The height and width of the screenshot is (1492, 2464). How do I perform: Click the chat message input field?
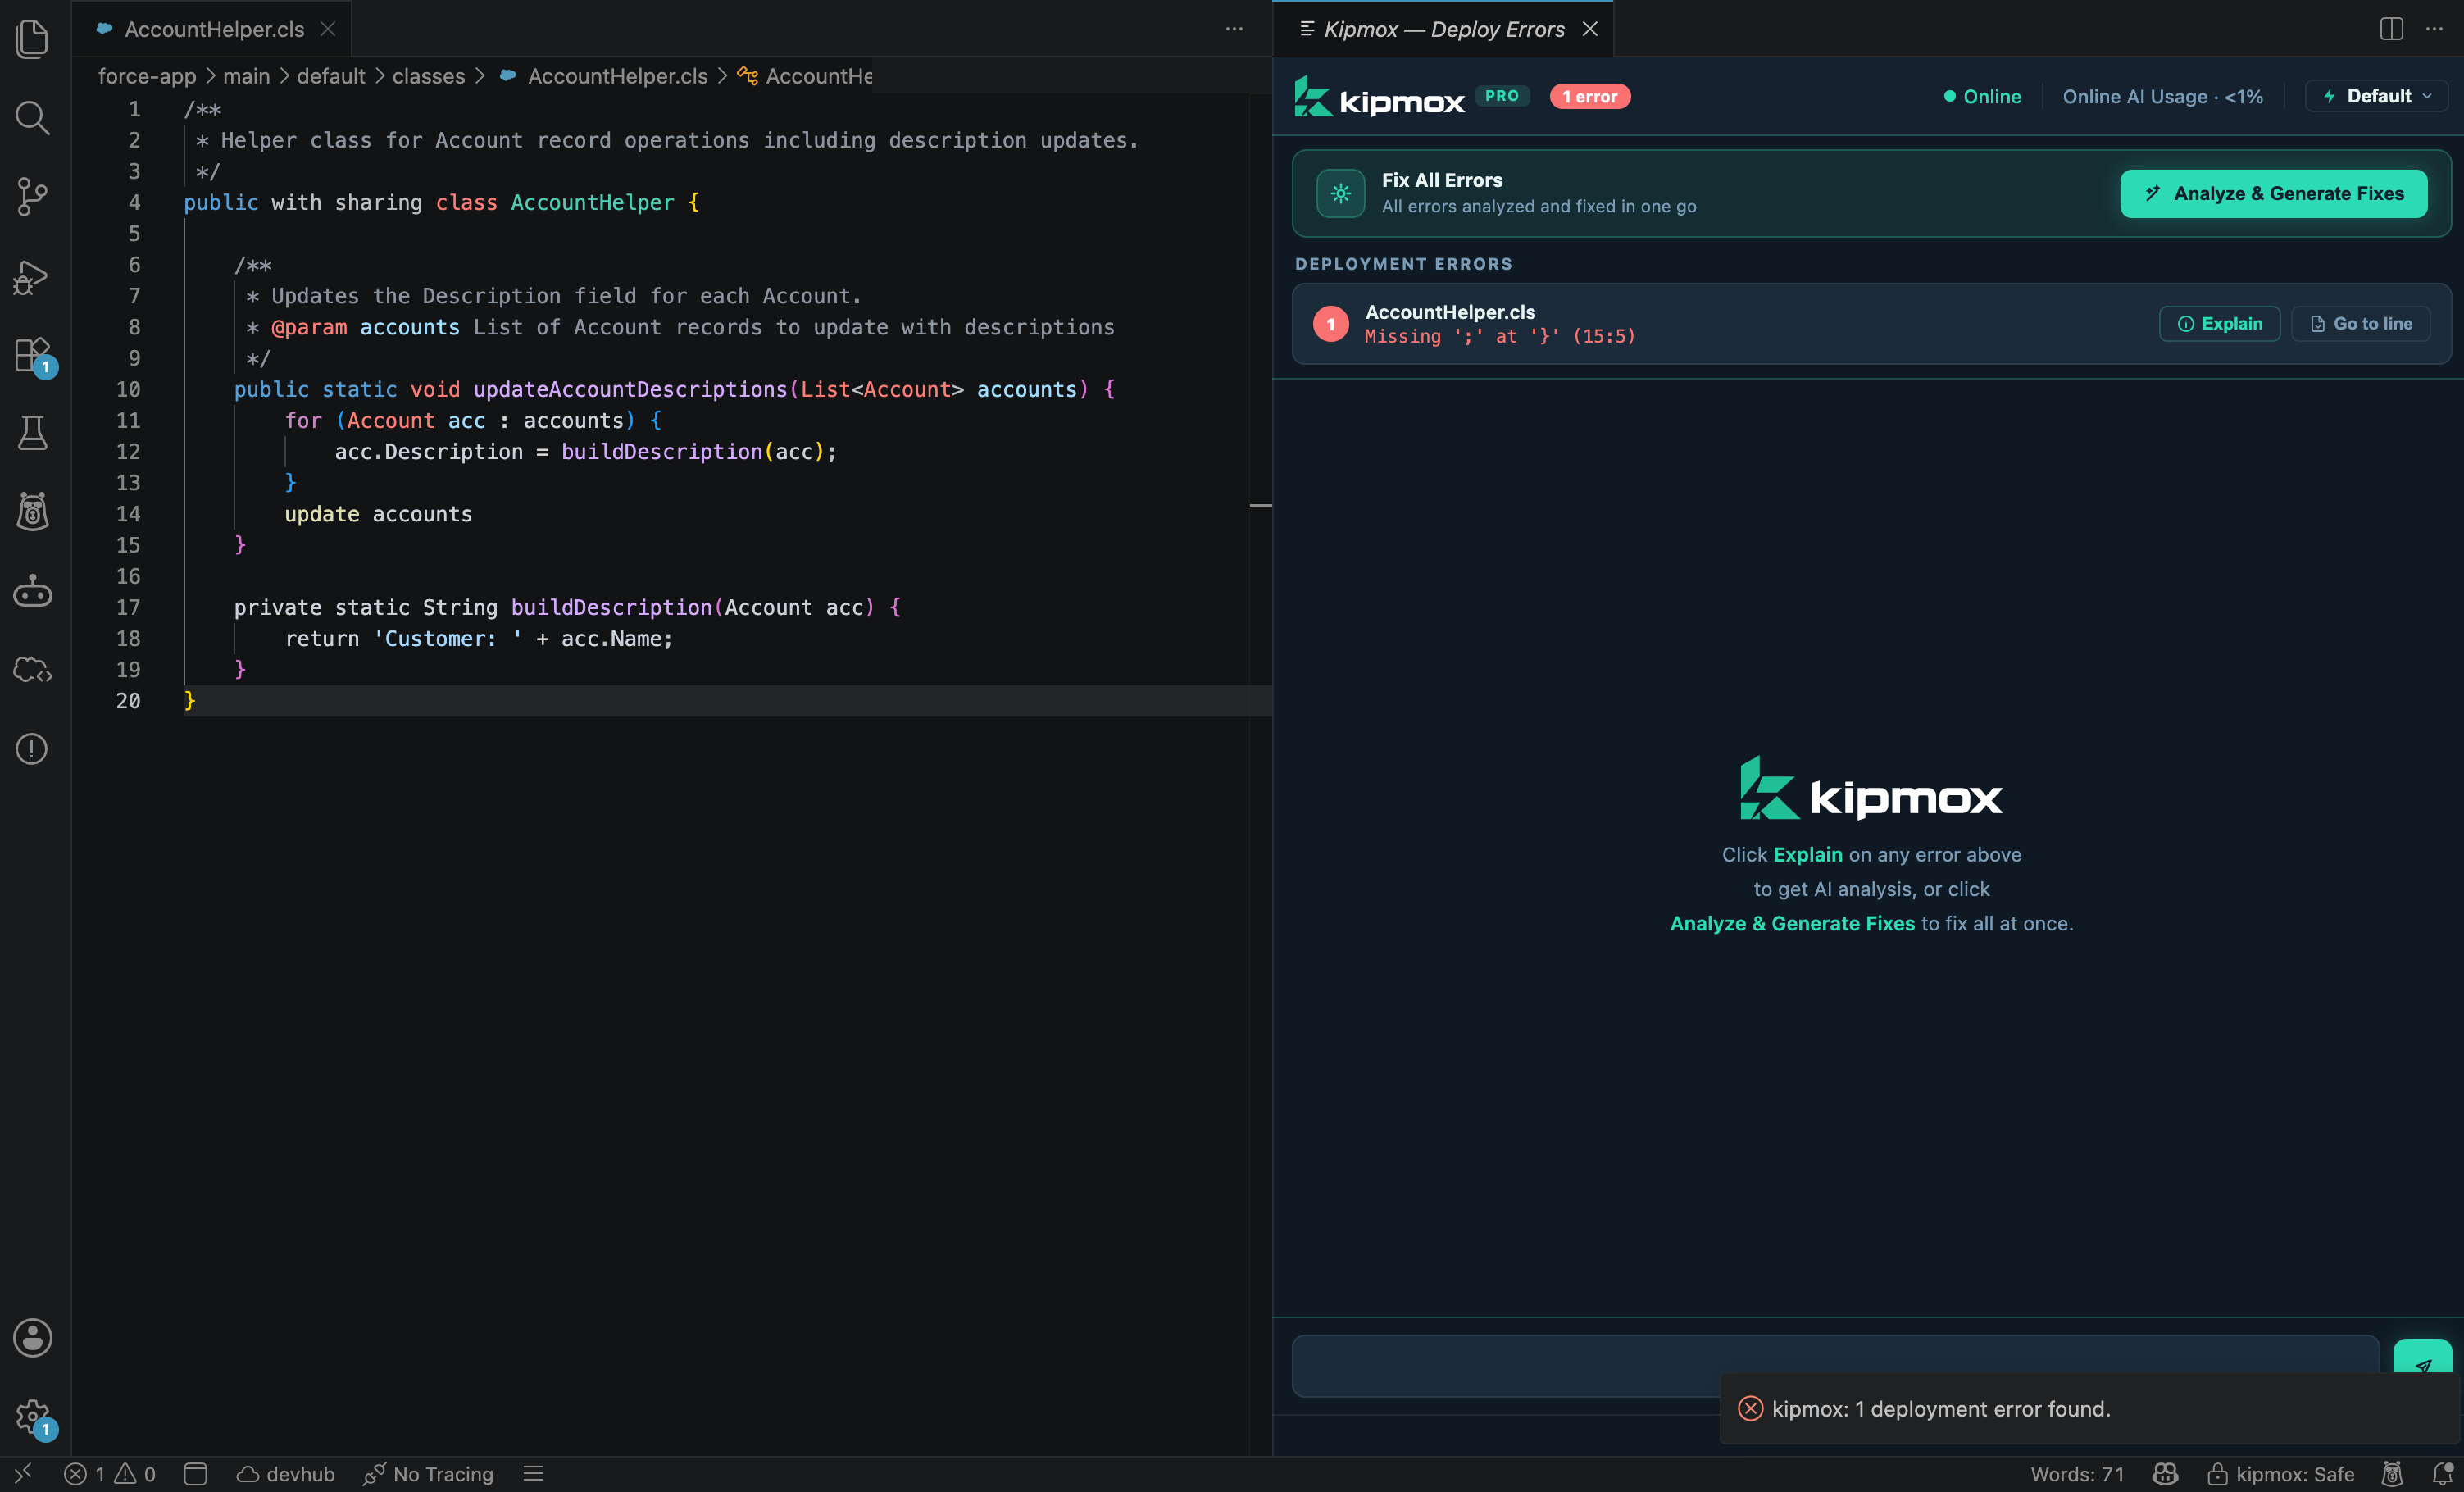click(x=1835, y=1365)
